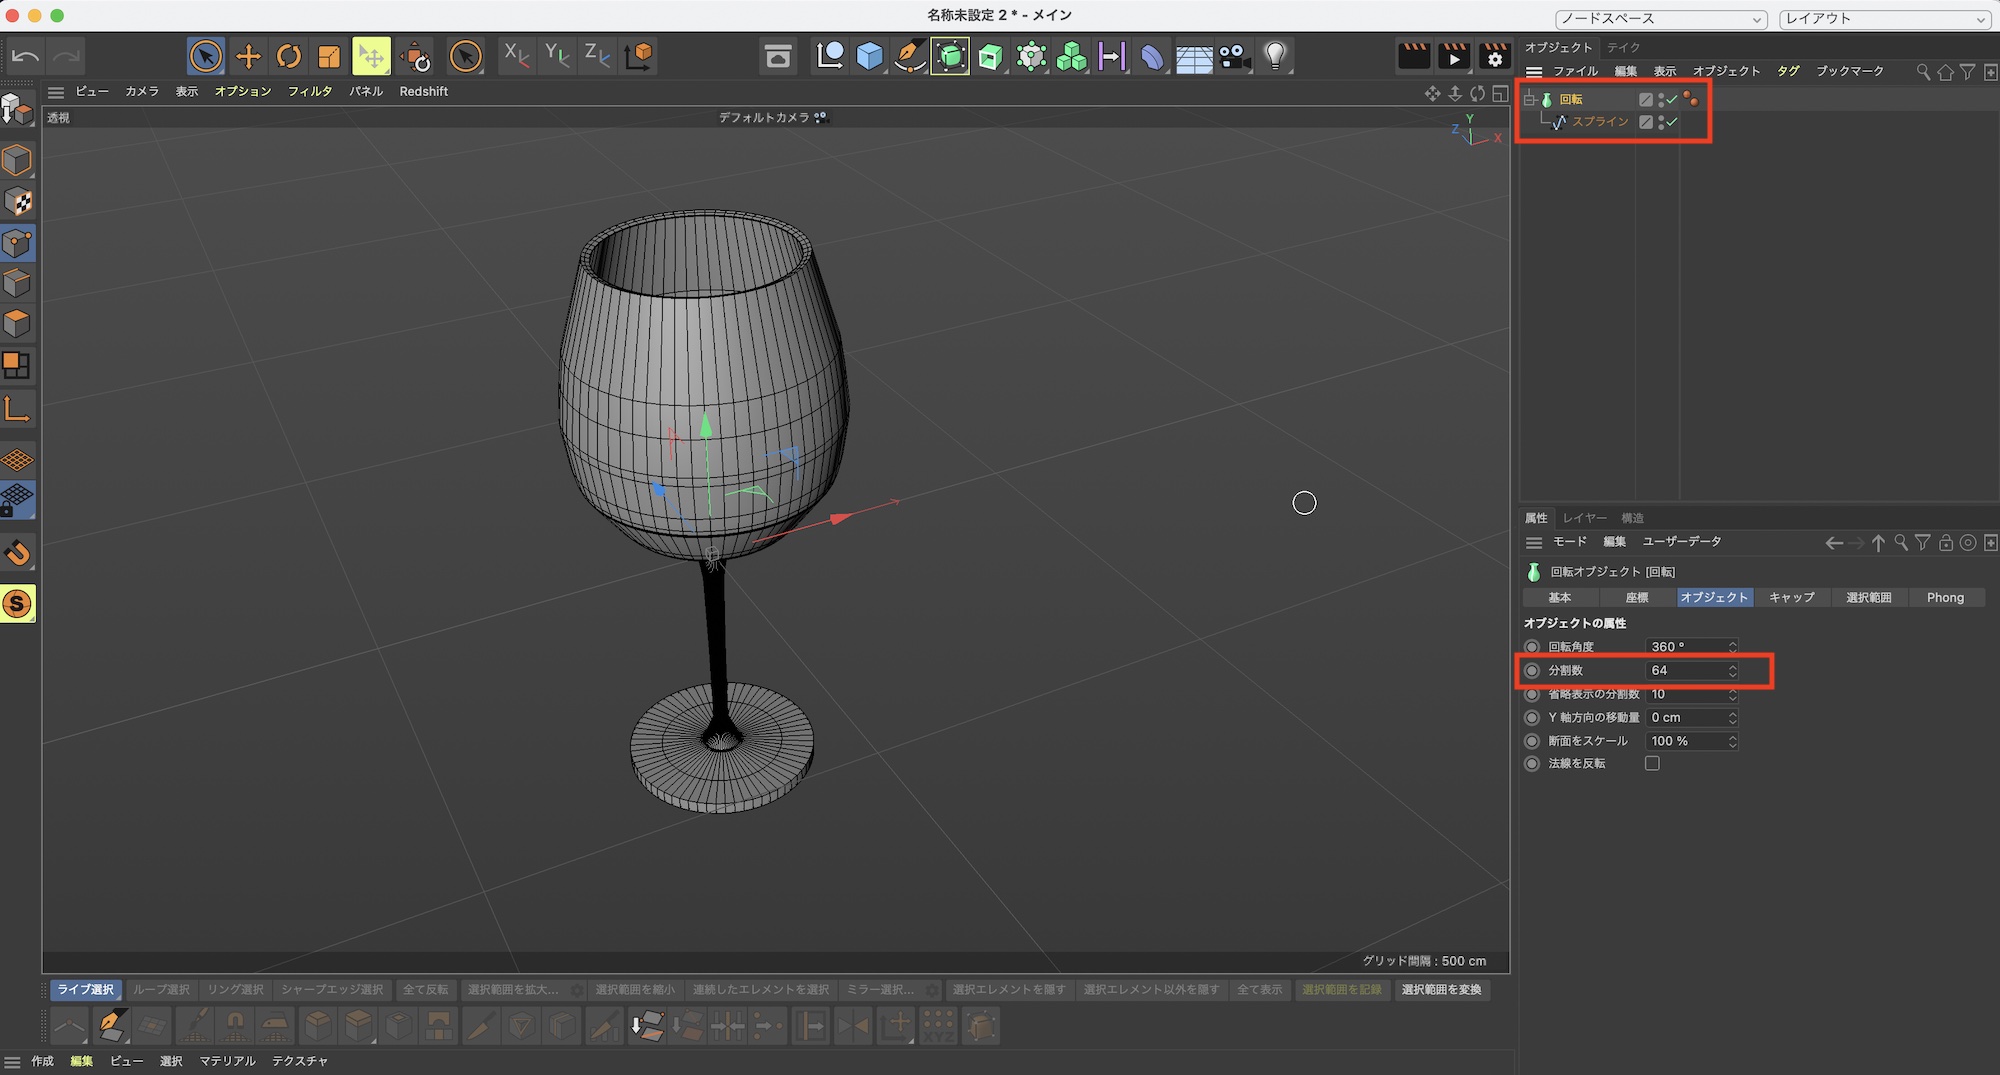
Task: Open the フィルタ viewport menu
Action: (x=309, y=91)
